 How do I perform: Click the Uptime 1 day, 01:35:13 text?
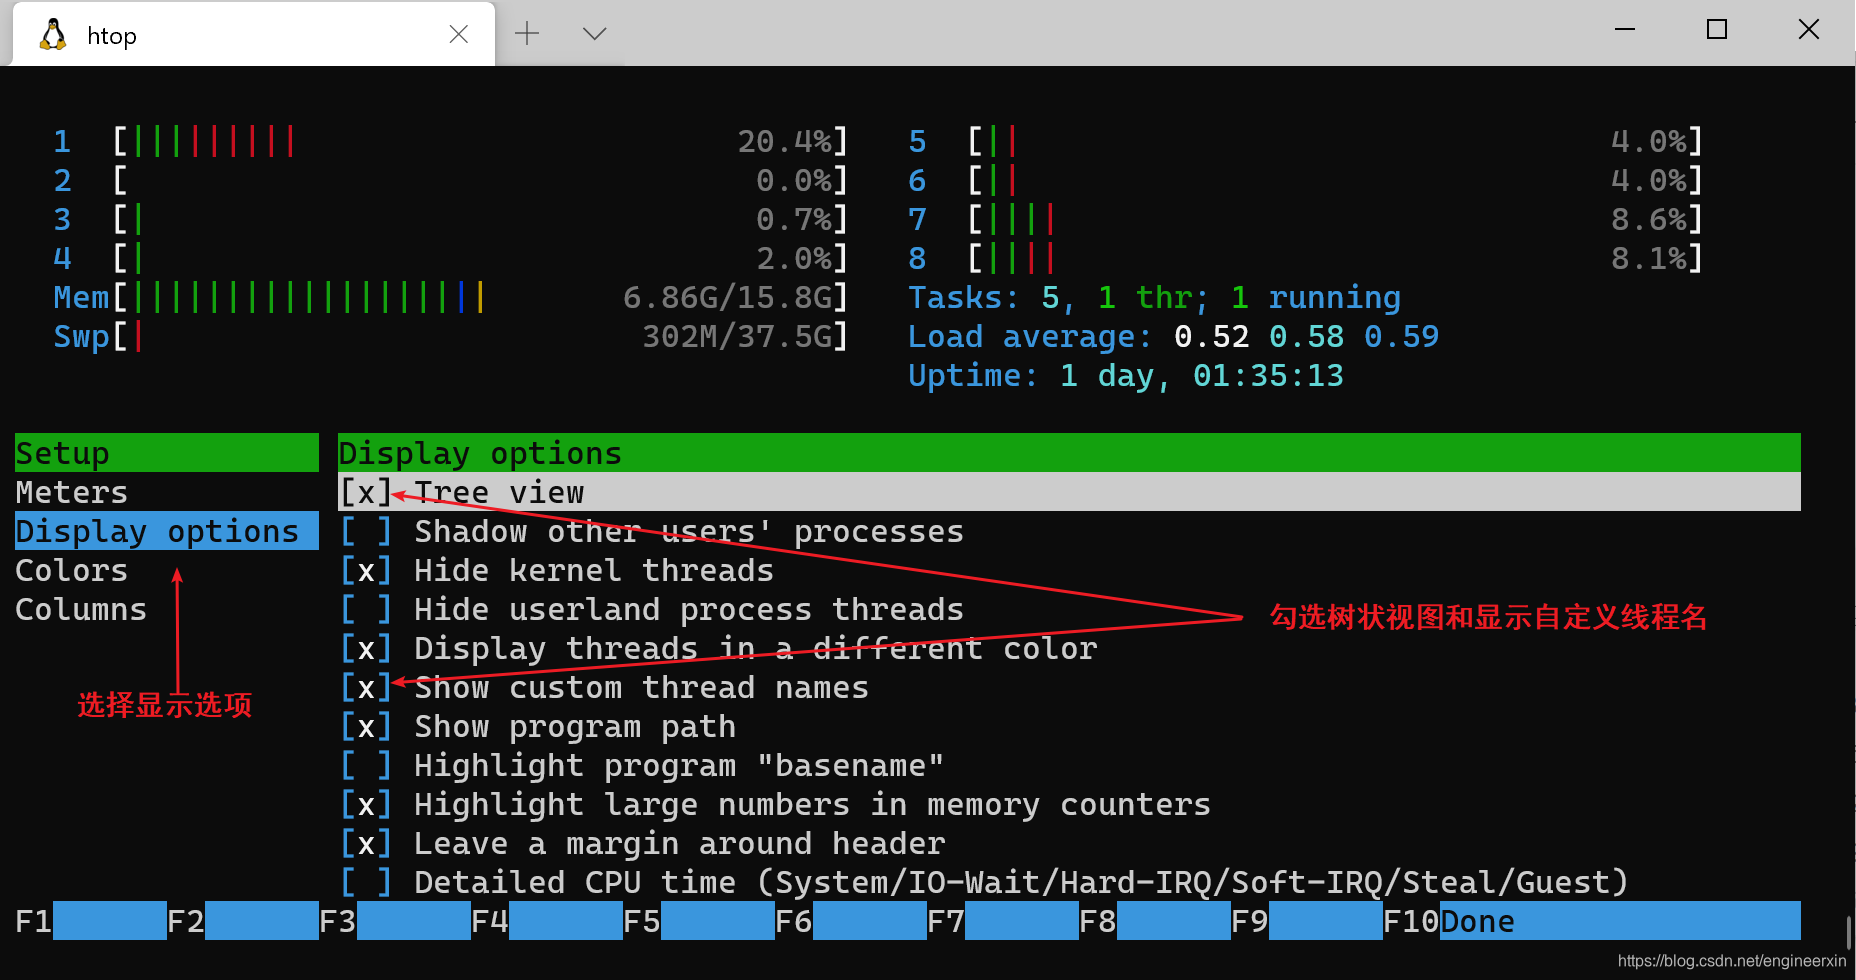pos(1126,375)
